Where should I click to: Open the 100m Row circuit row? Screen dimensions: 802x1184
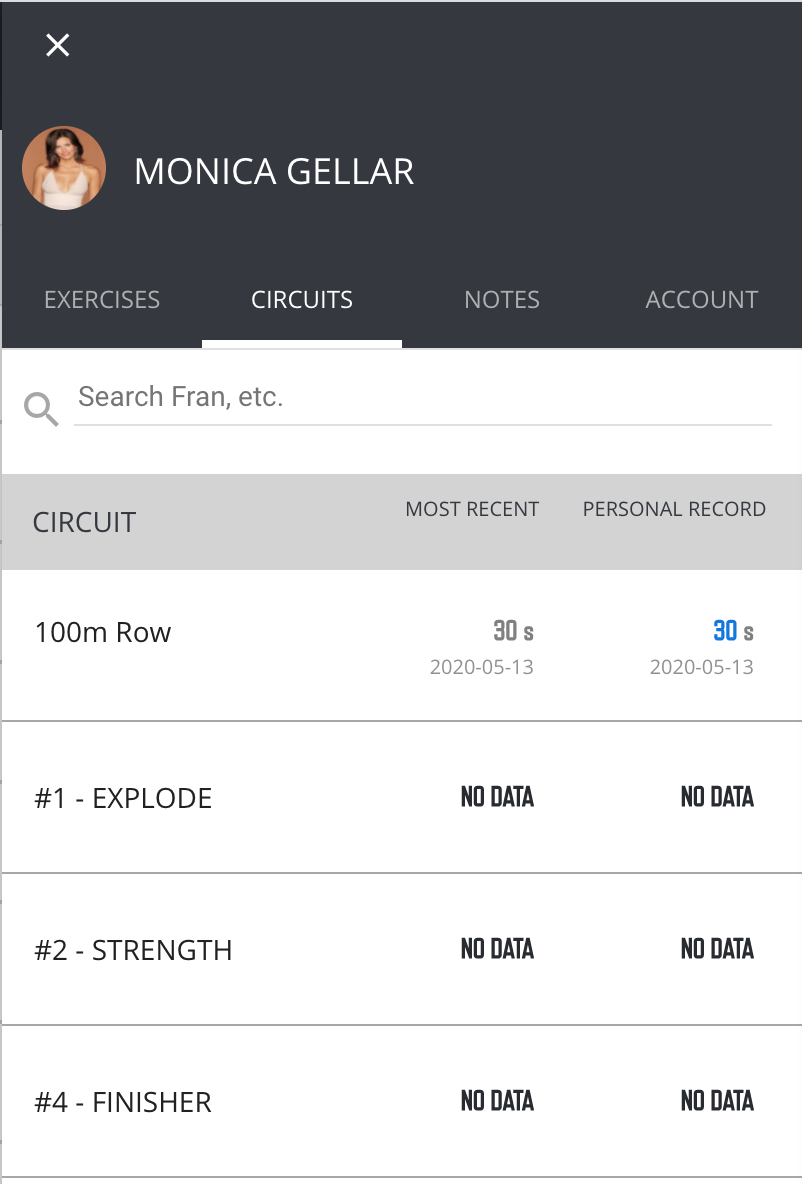[402, 646]
